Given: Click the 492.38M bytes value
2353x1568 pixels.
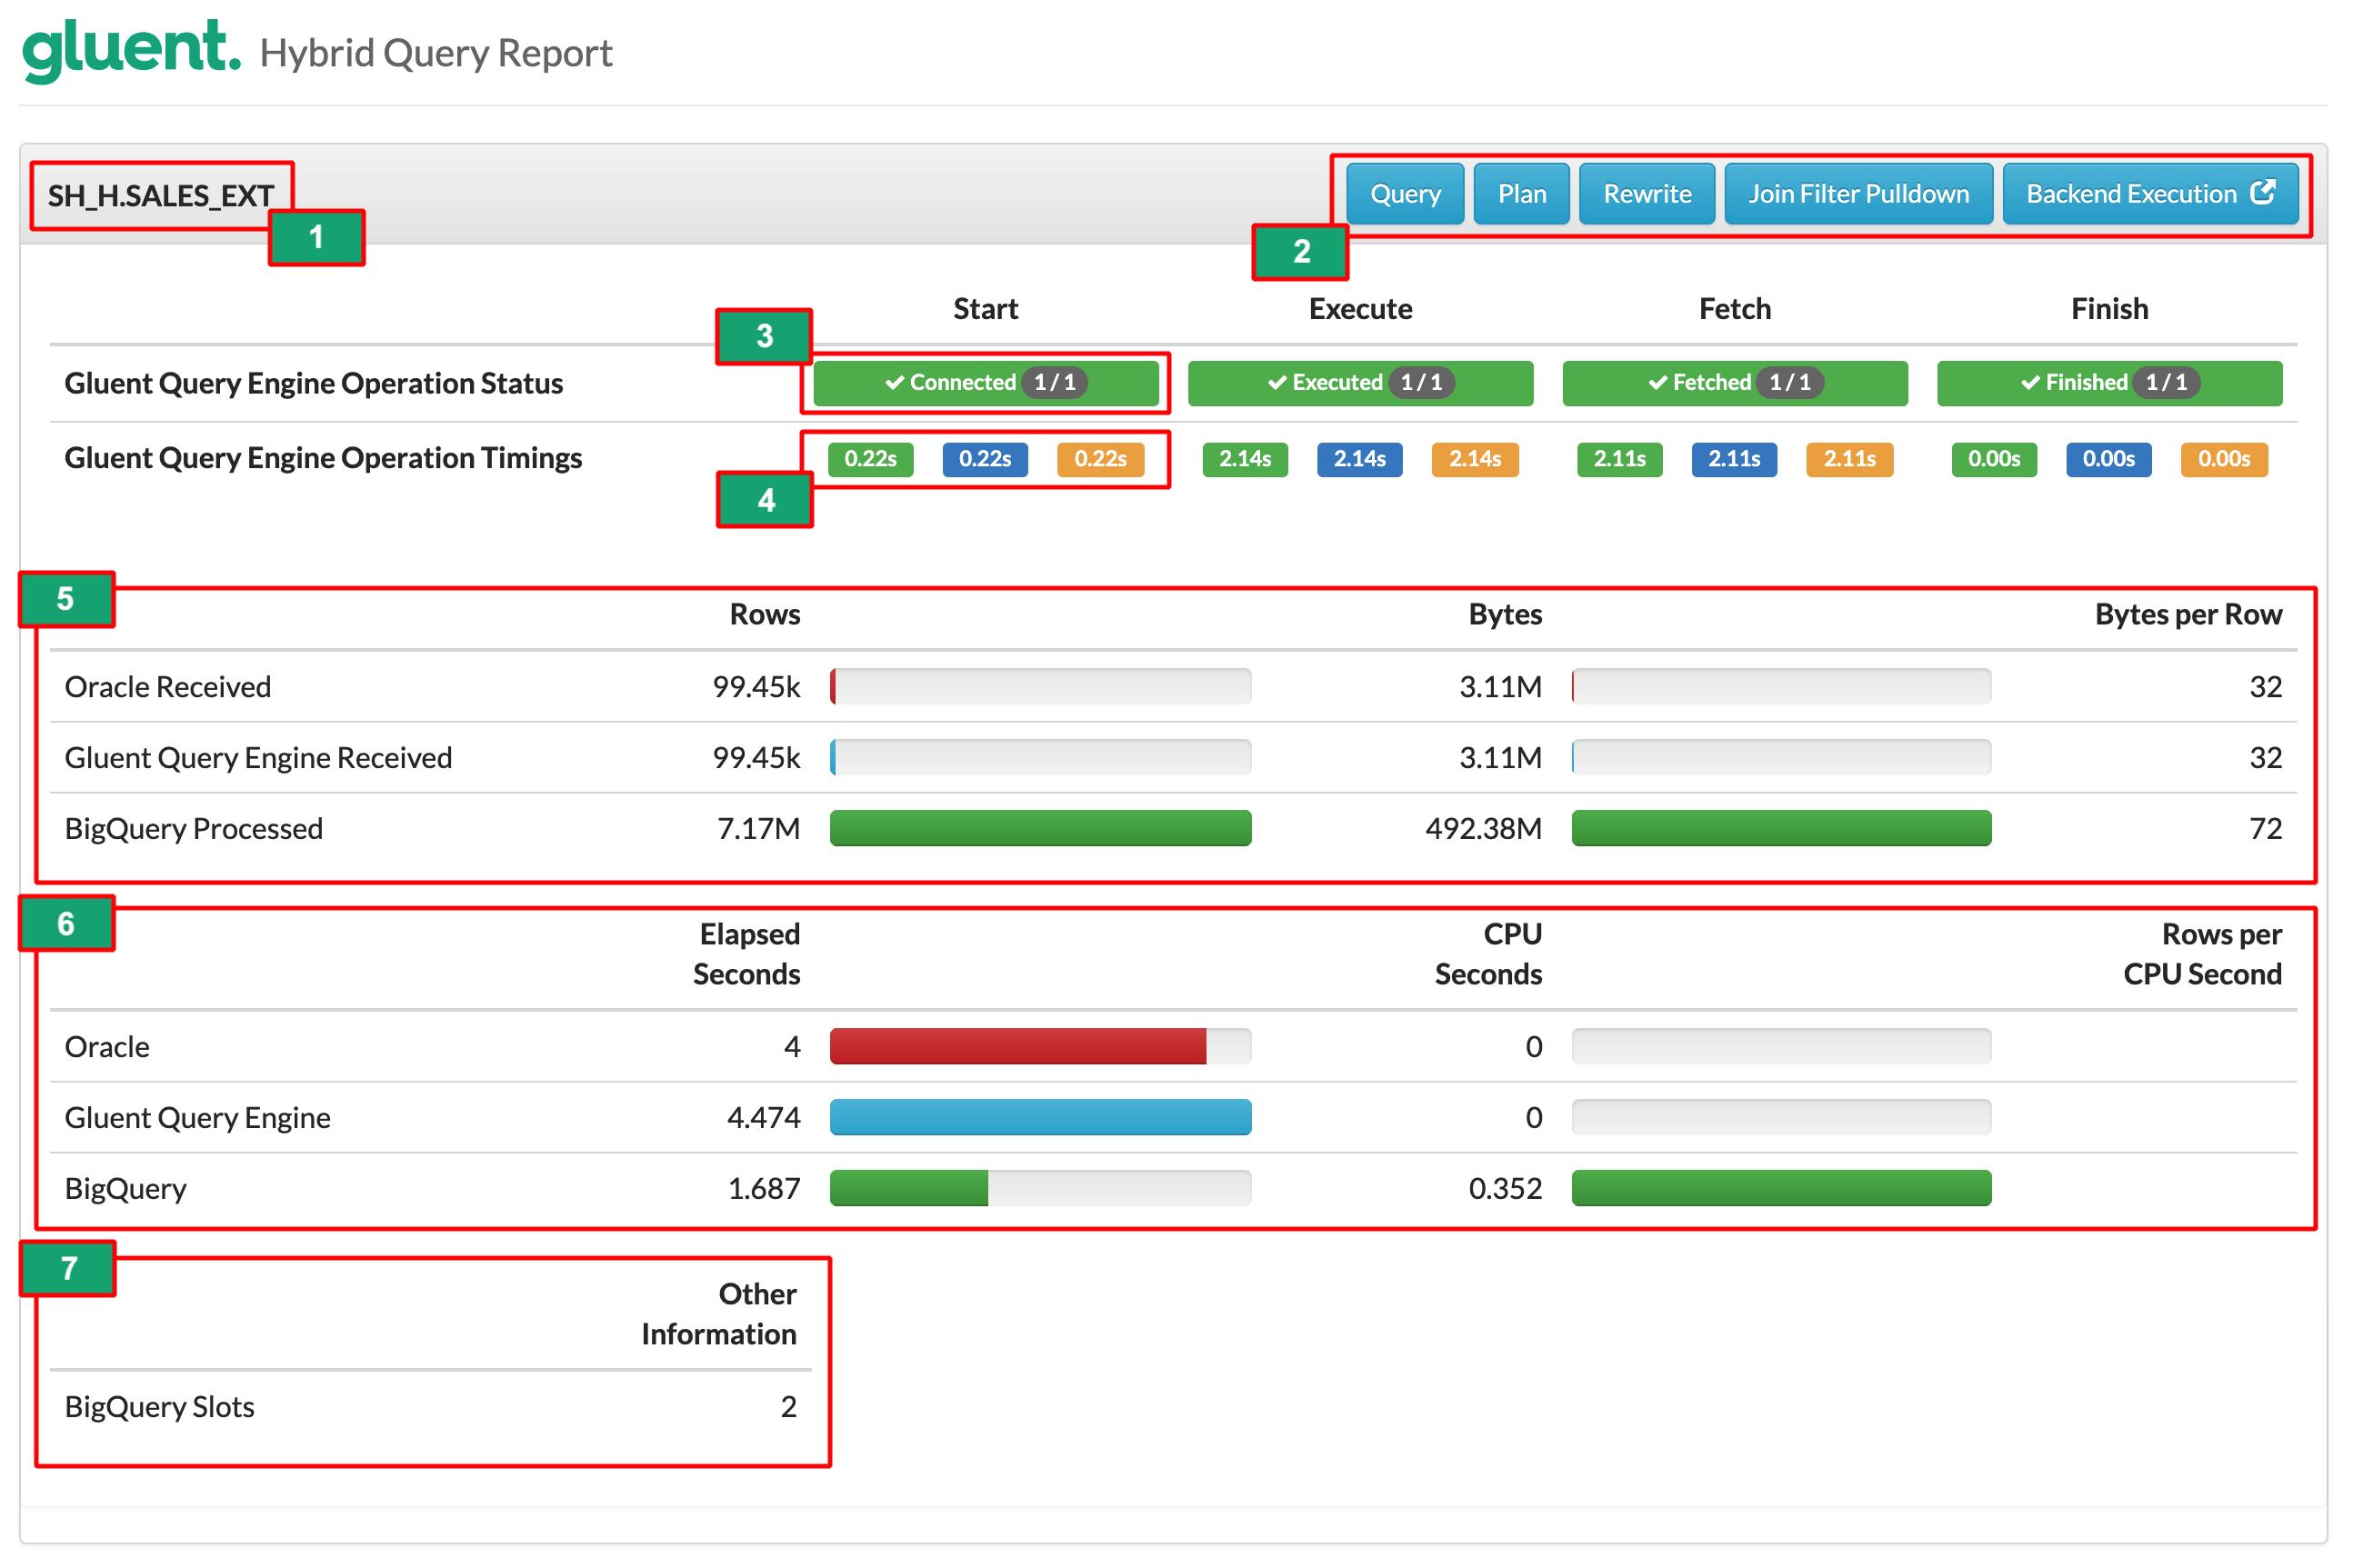Looking at the screenshot, I should click(x=1482, y=829).
